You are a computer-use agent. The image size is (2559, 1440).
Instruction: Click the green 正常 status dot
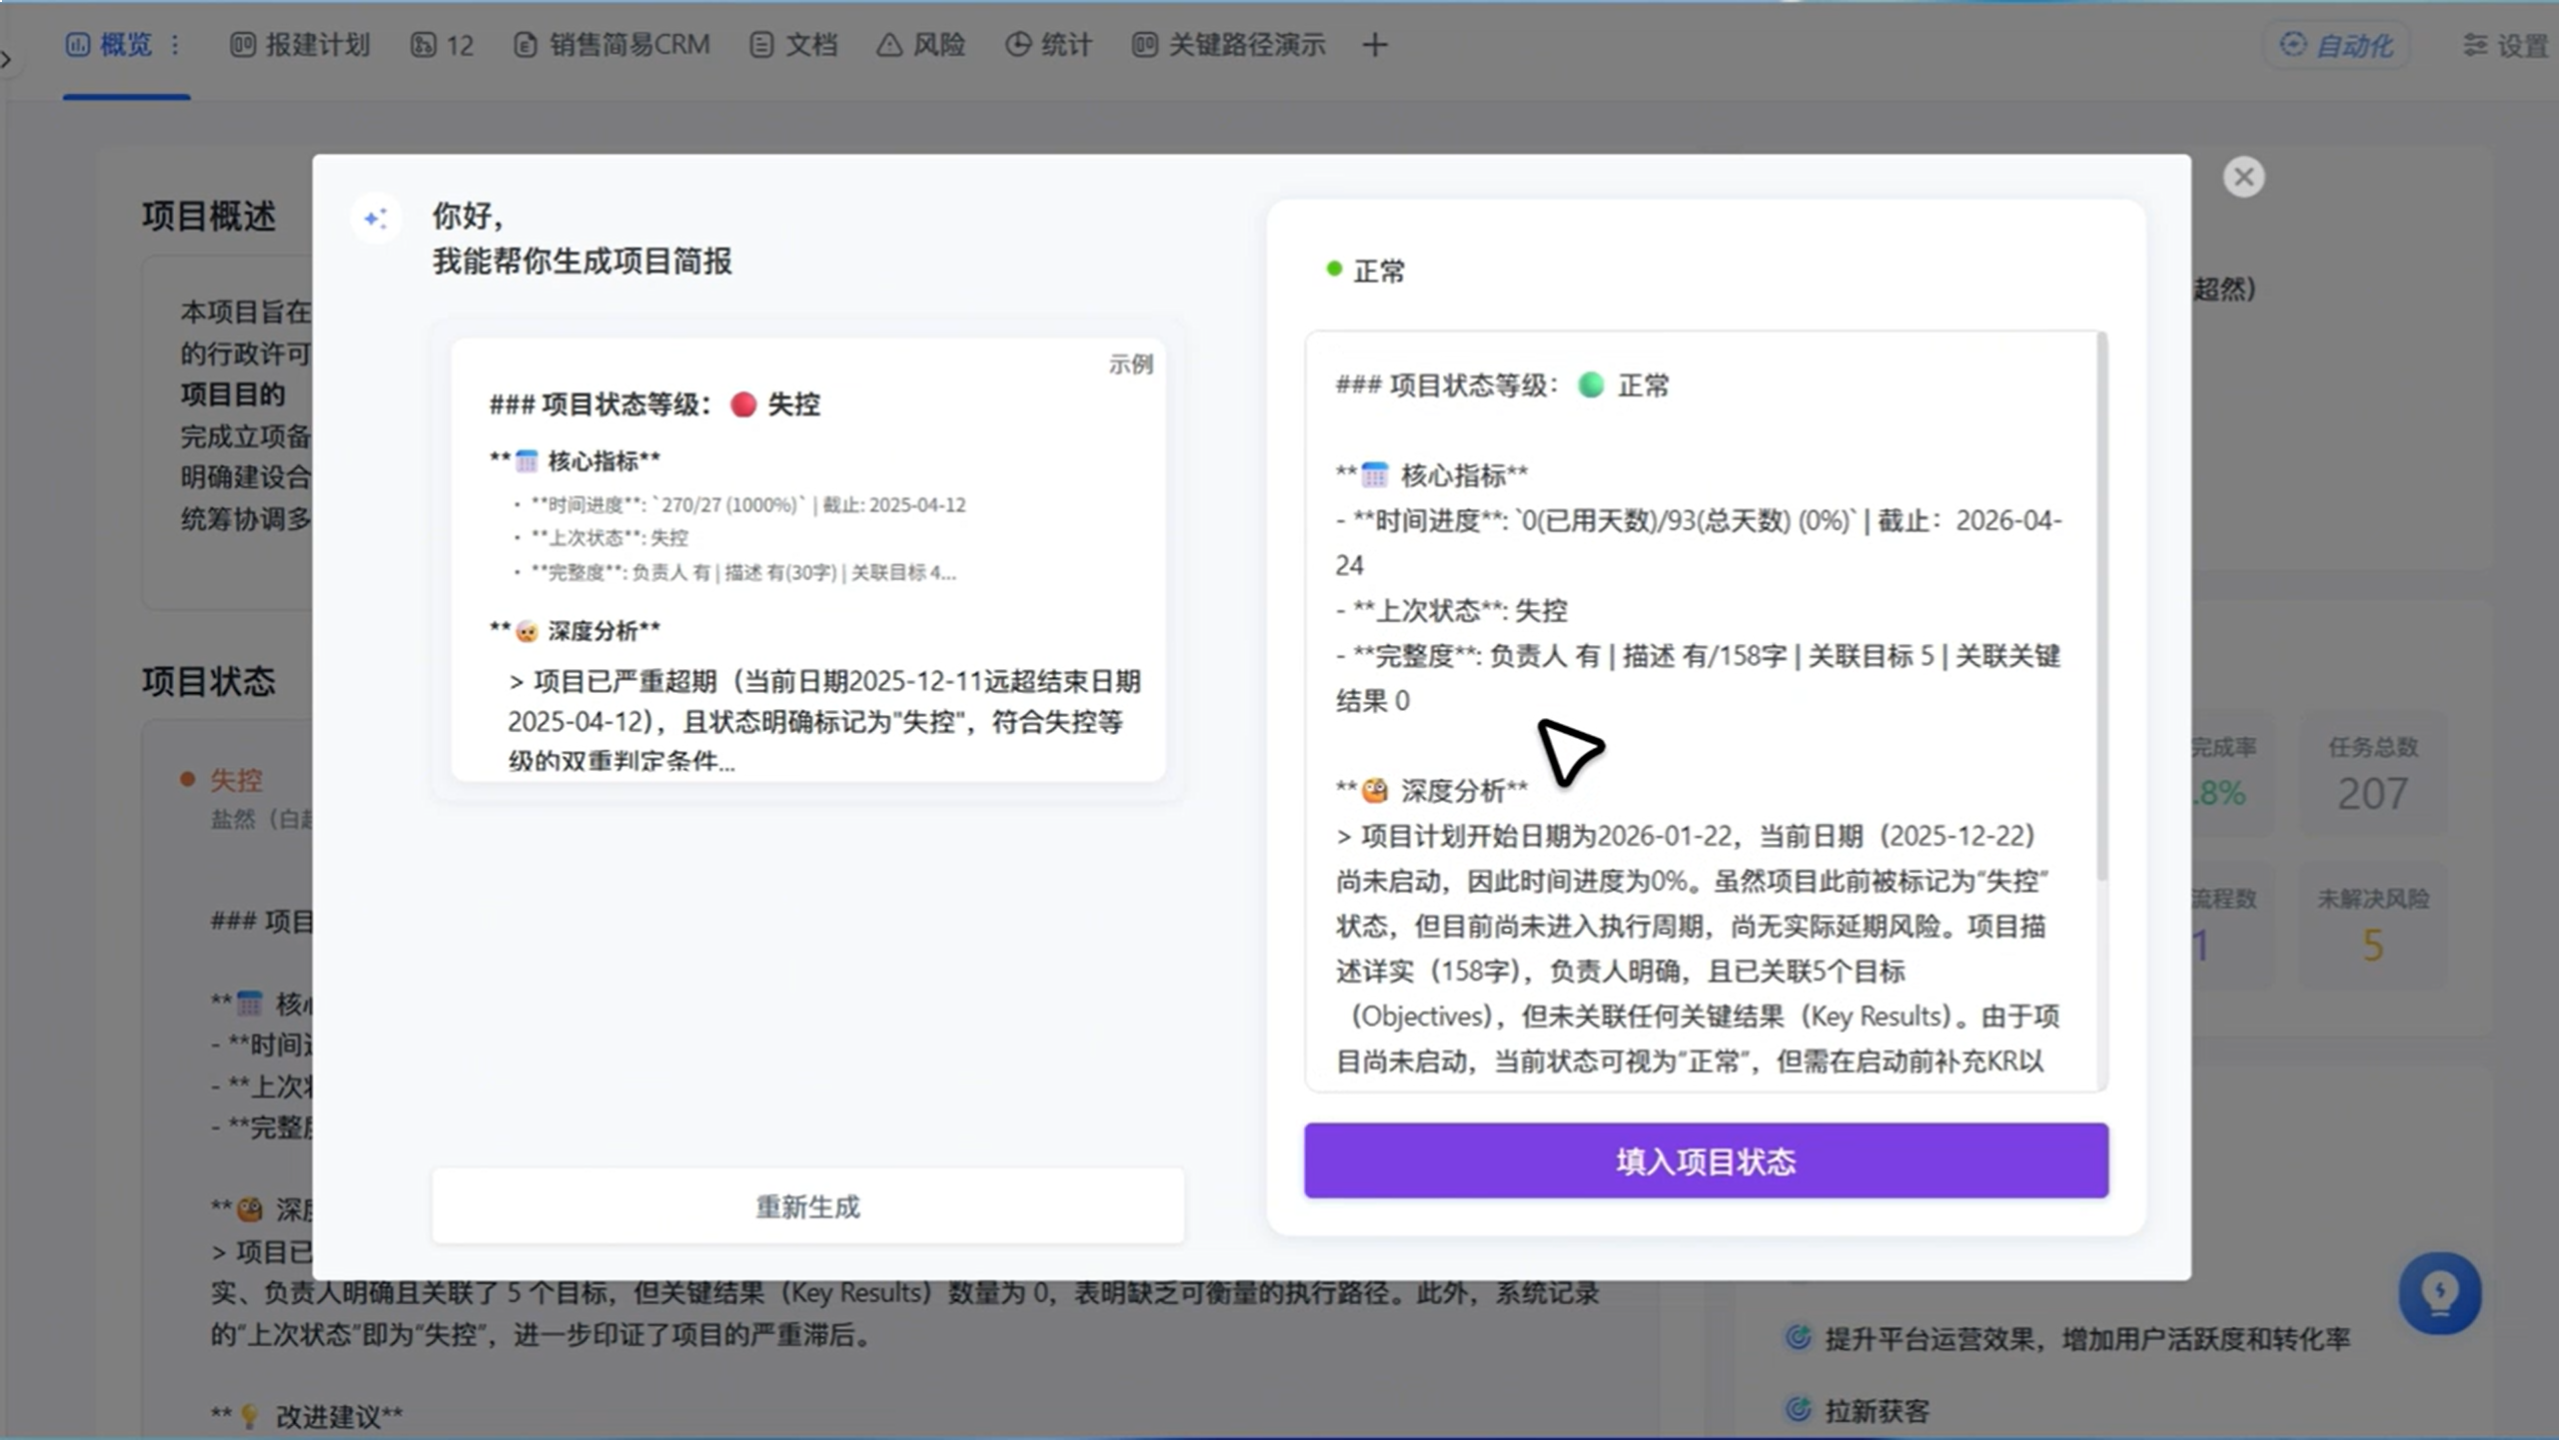coord(1333,269)
